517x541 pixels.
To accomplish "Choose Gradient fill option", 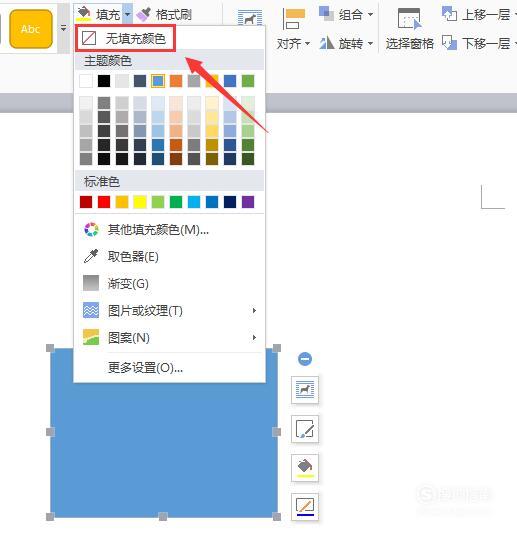I will [169, 284].
